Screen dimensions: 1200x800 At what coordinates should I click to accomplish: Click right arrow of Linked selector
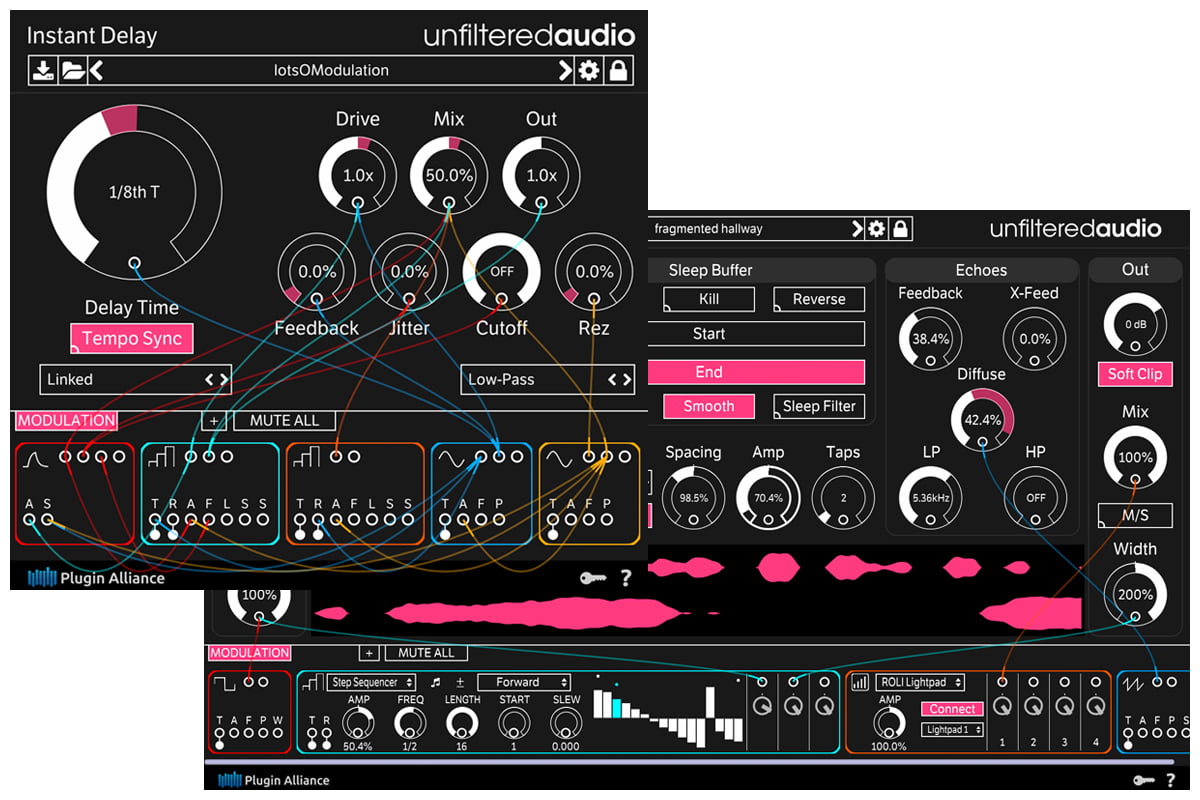[224, 379]
